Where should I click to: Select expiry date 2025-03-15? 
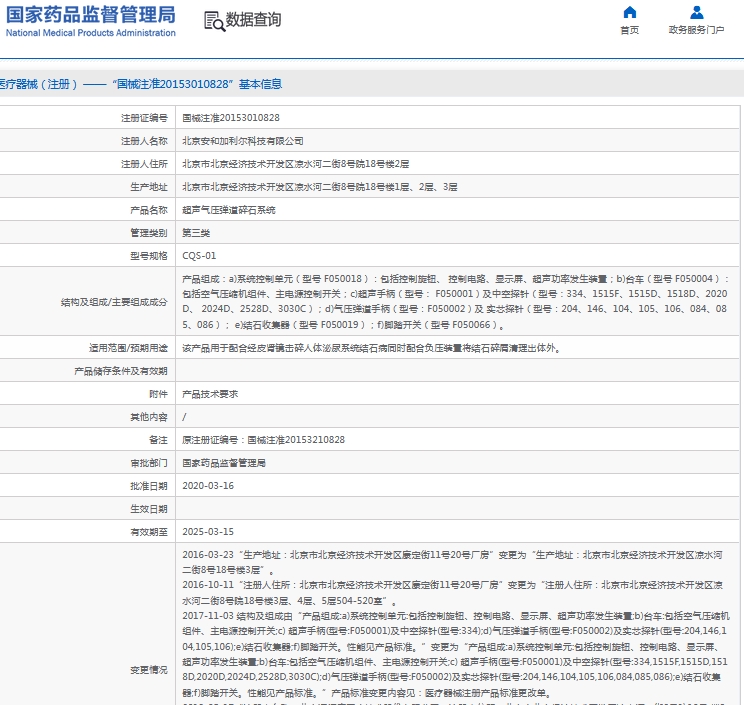tap(208, 532)
